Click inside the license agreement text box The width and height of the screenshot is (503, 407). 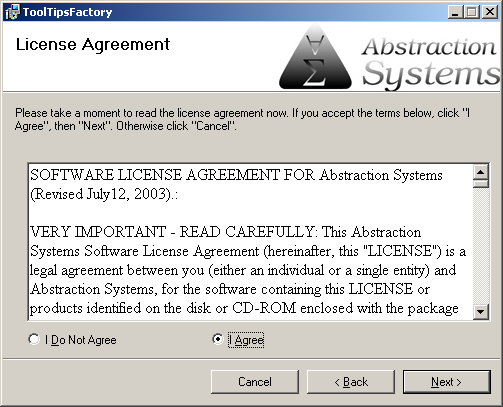(x=250, y=242)
